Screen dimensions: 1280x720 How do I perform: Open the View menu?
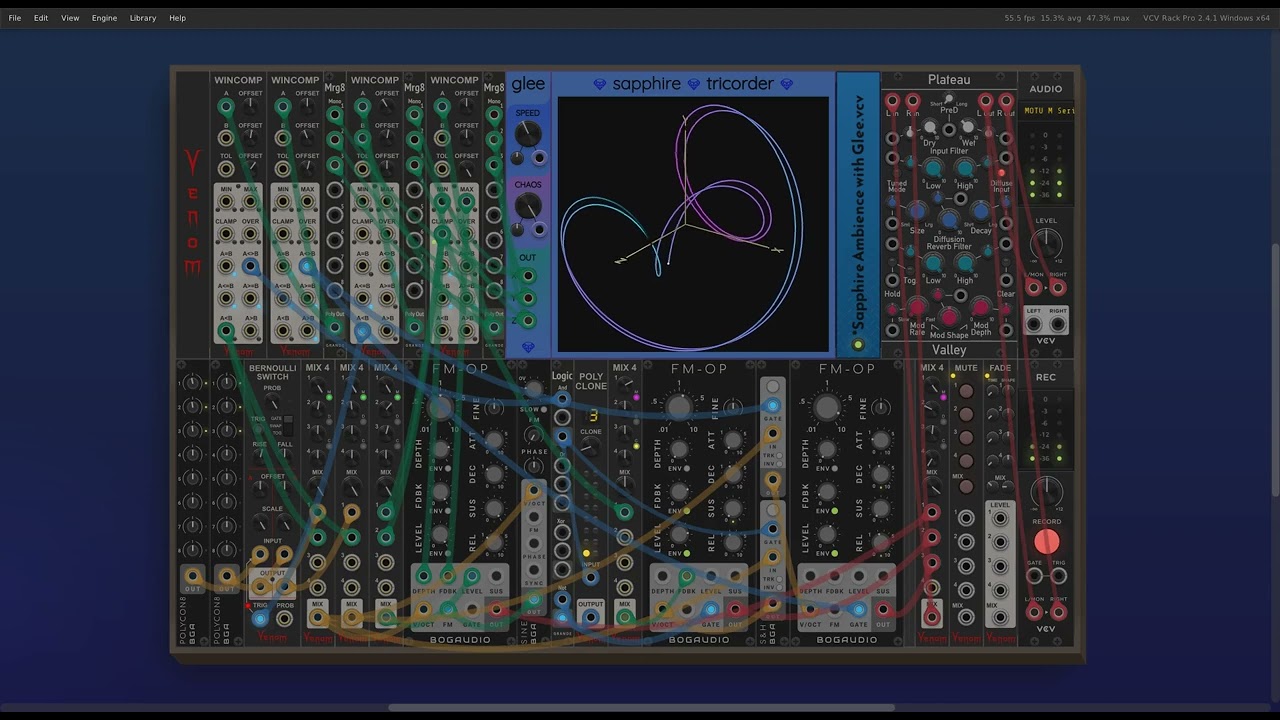pos(70,18)
